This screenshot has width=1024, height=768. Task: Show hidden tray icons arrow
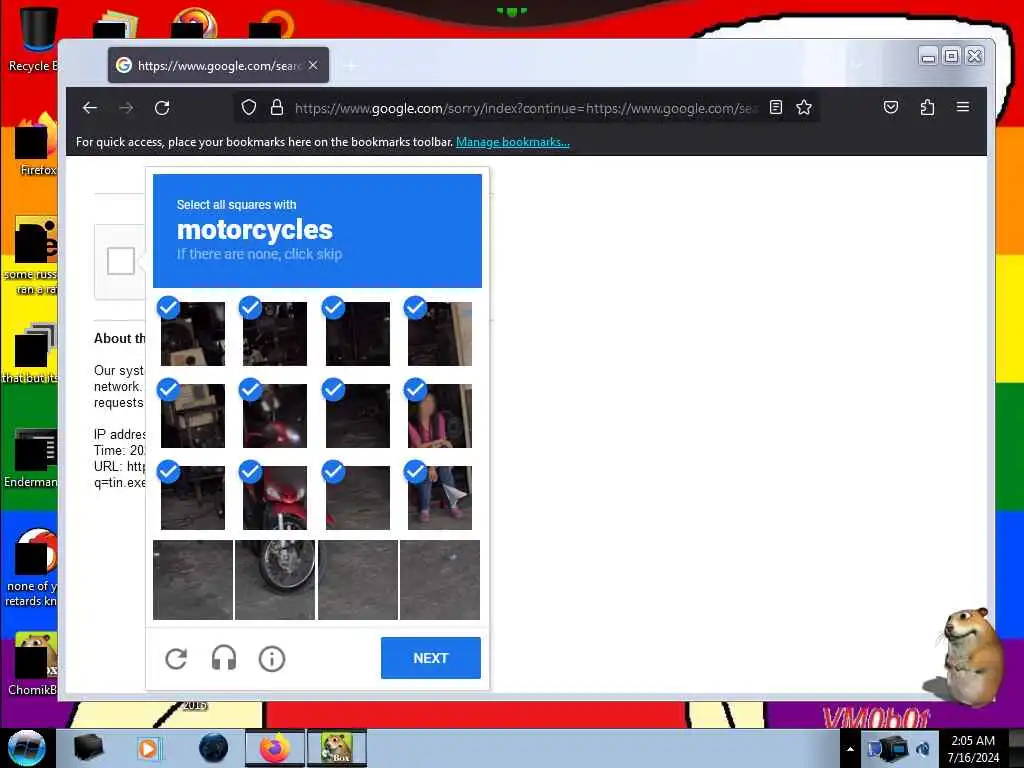pos(850,749)
